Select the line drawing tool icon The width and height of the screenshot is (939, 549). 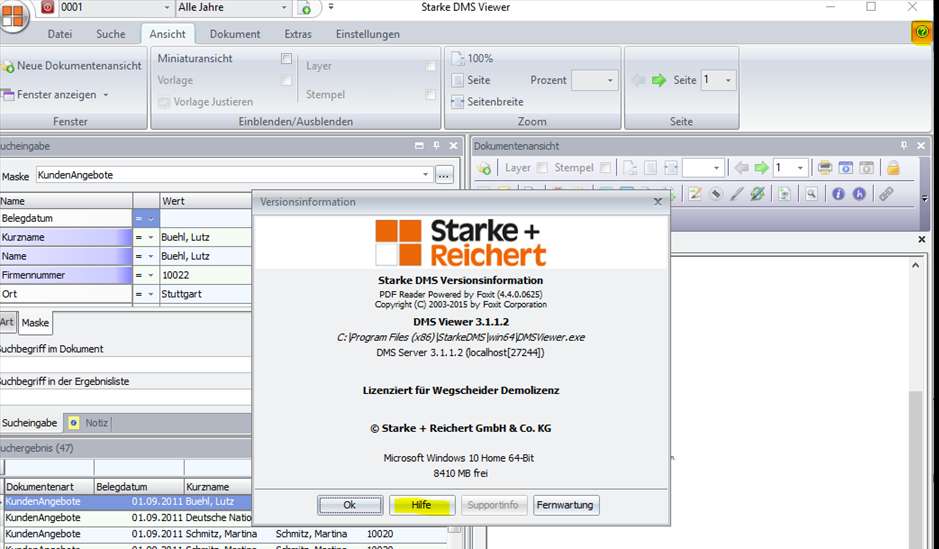pyautogui.click(x=737, y=194)
